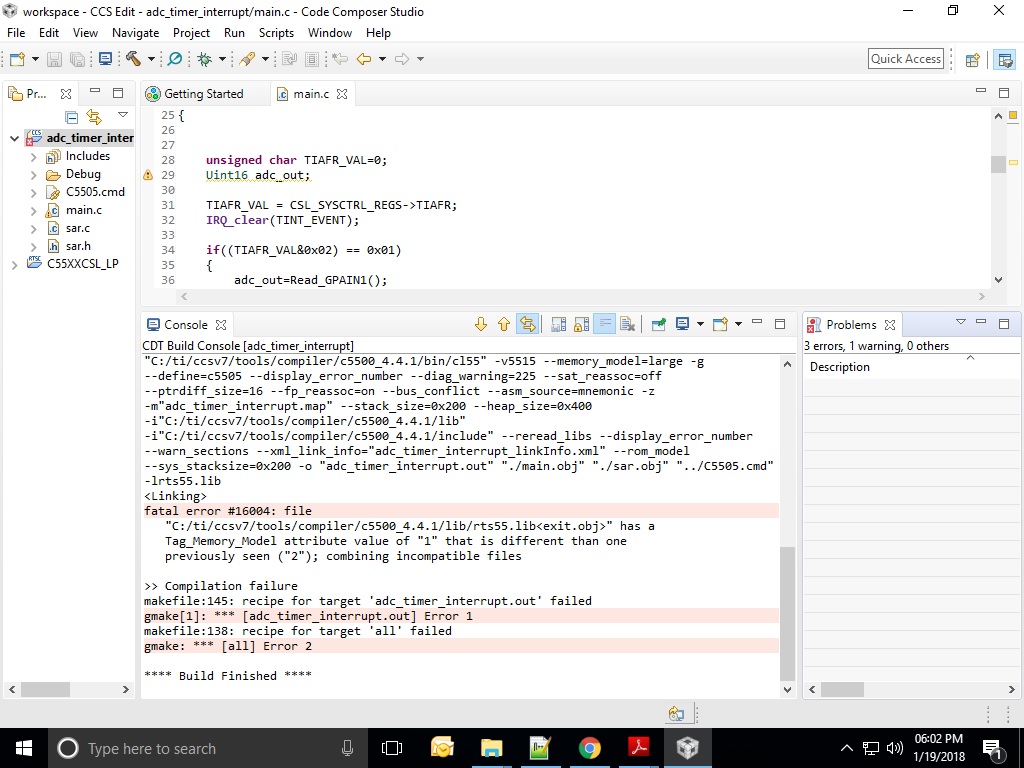Build project with the hammer icon
Screen dimensions: 1024x768
134,59
